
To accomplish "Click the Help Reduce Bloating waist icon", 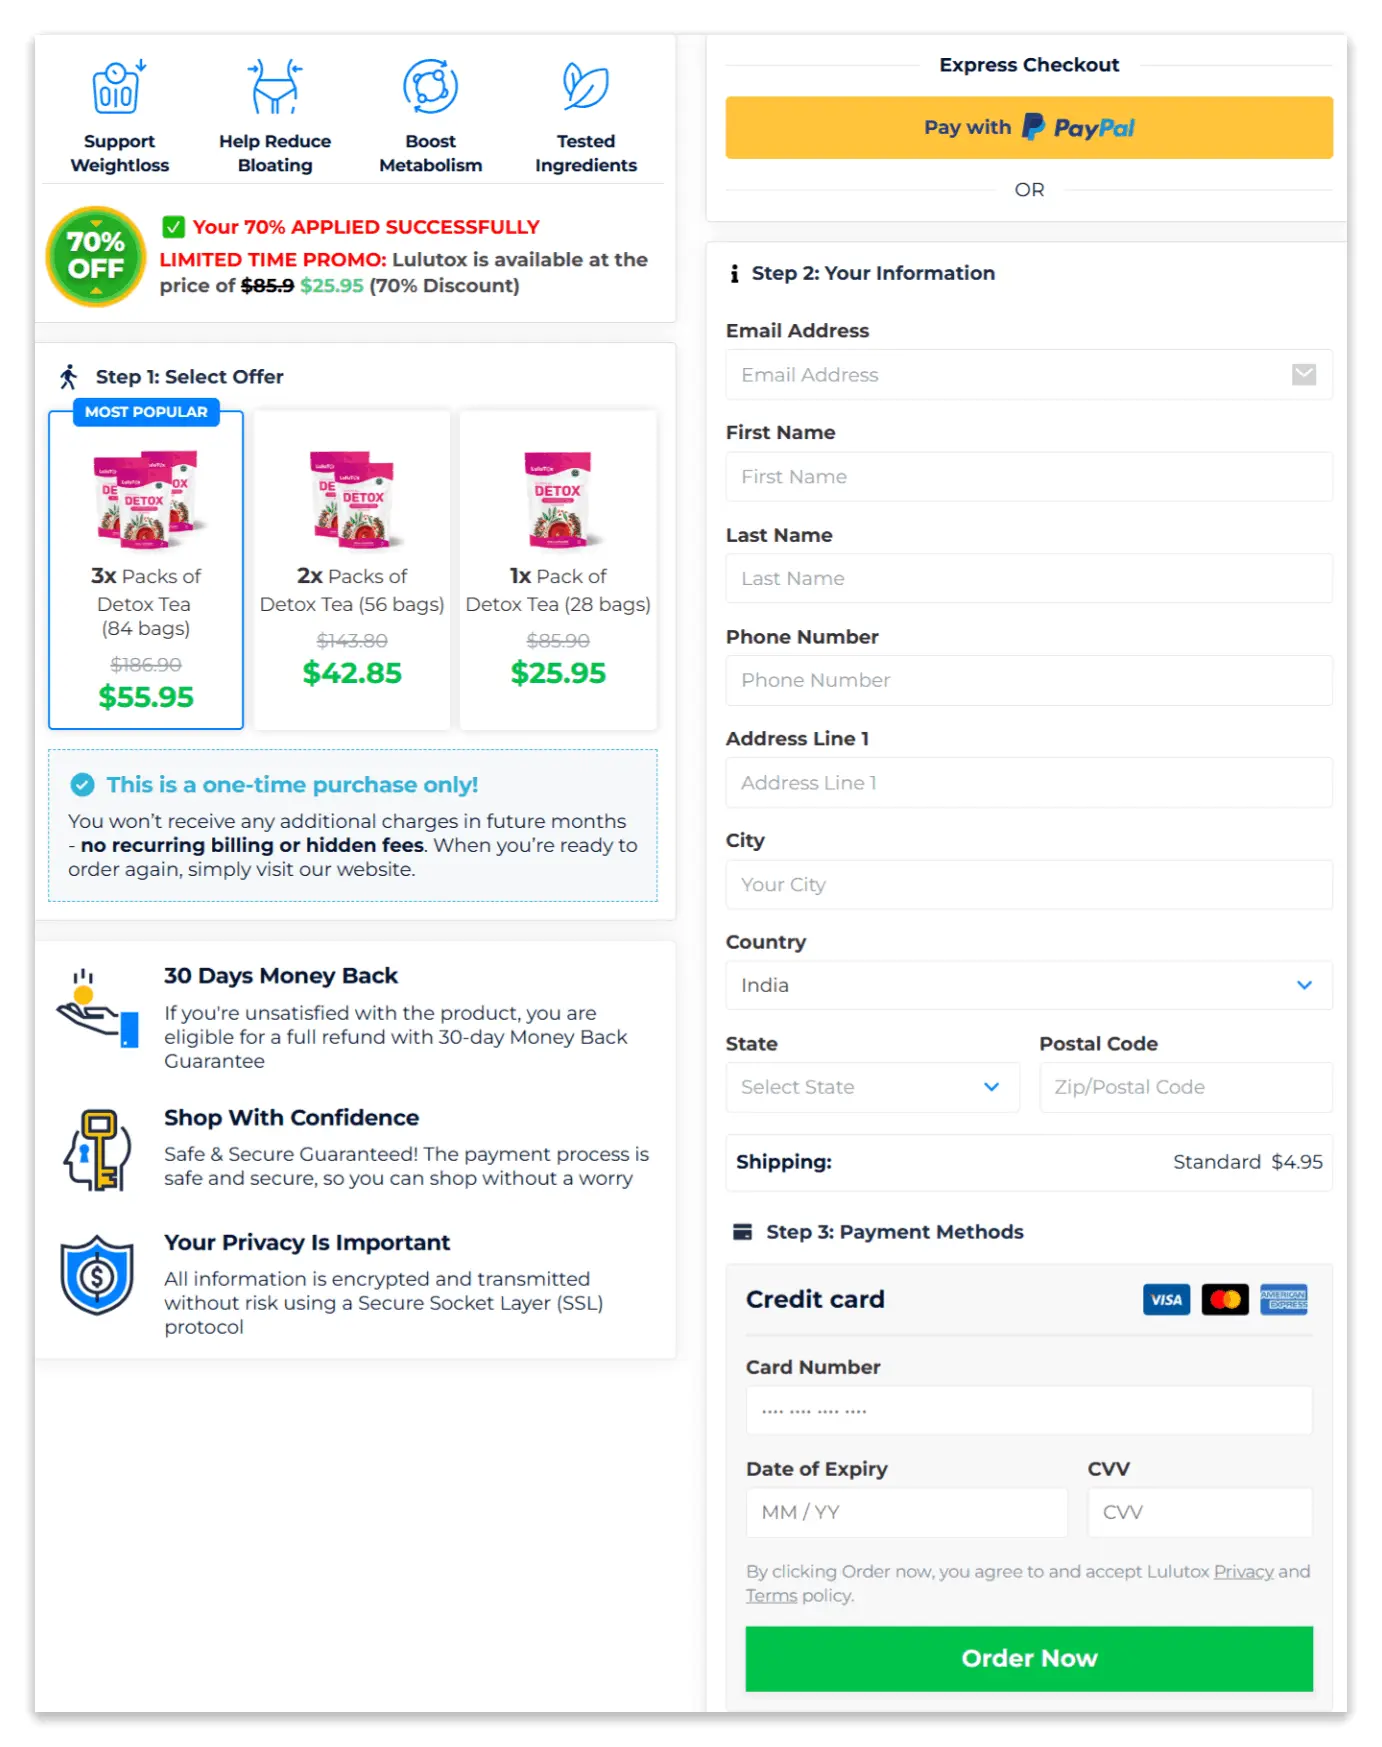I will coord(275,86).
